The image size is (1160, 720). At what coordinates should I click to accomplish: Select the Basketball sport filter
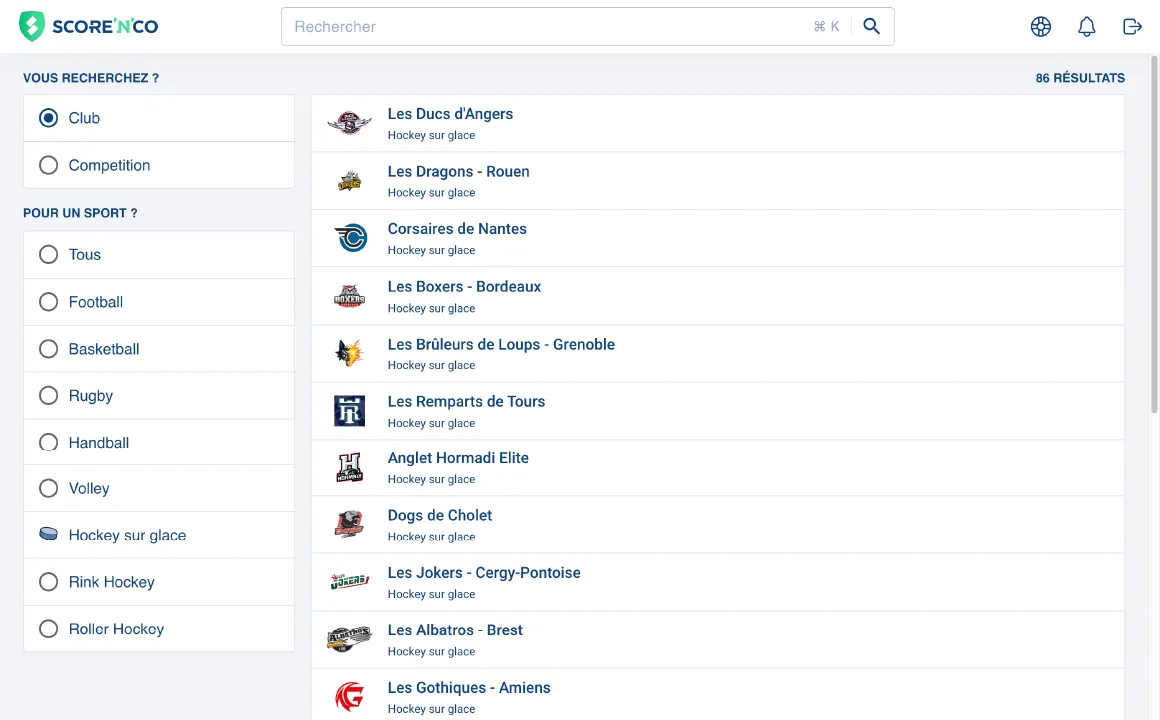pos(48,349)
